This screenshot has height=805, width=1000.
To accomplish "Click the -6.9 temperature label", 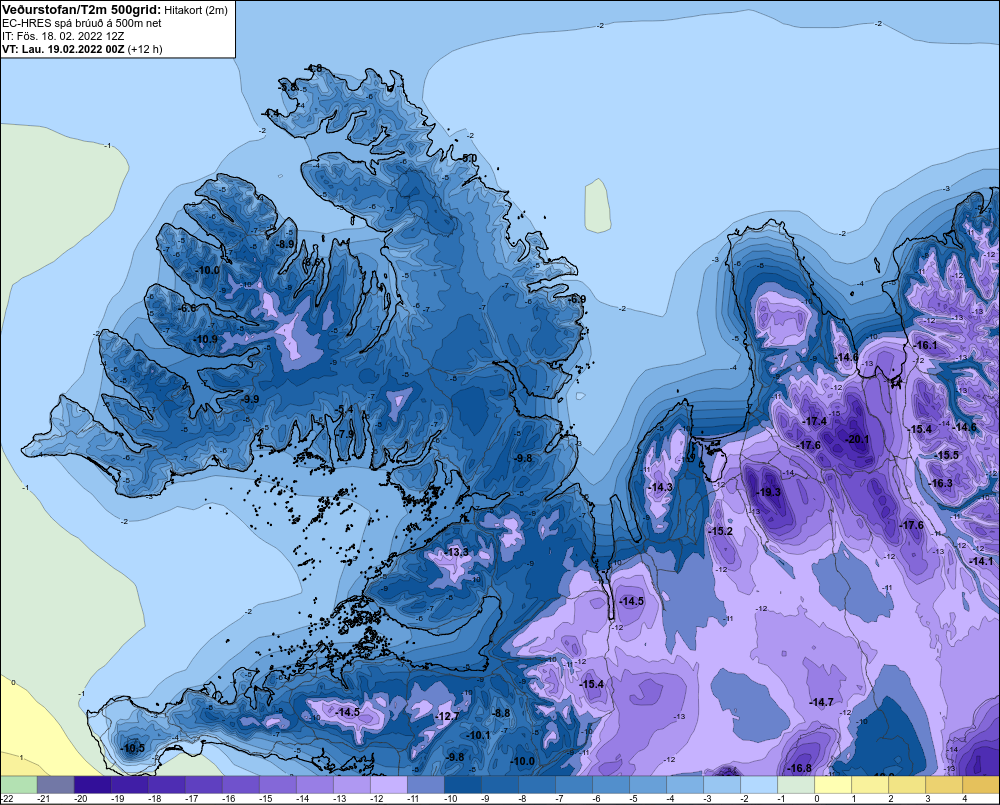I will [577, 299].
